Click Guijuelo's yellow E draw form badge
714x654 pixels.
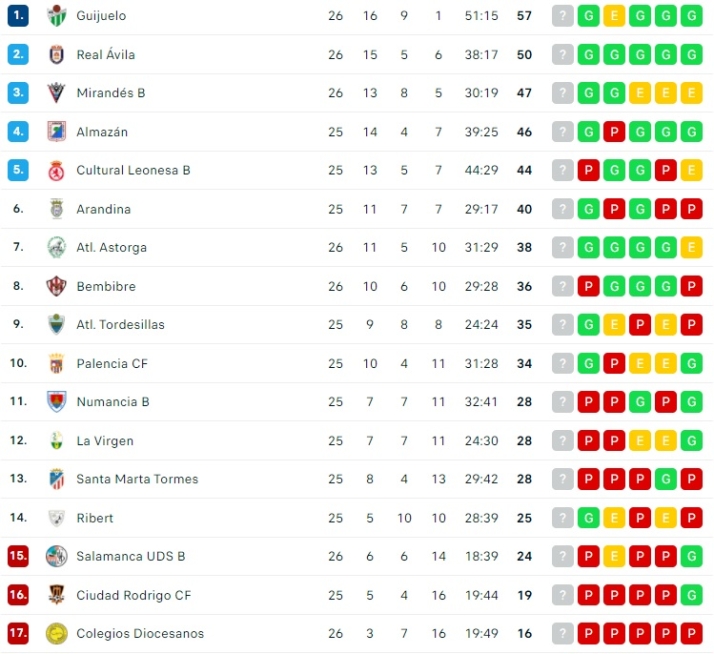coord(614,16)
